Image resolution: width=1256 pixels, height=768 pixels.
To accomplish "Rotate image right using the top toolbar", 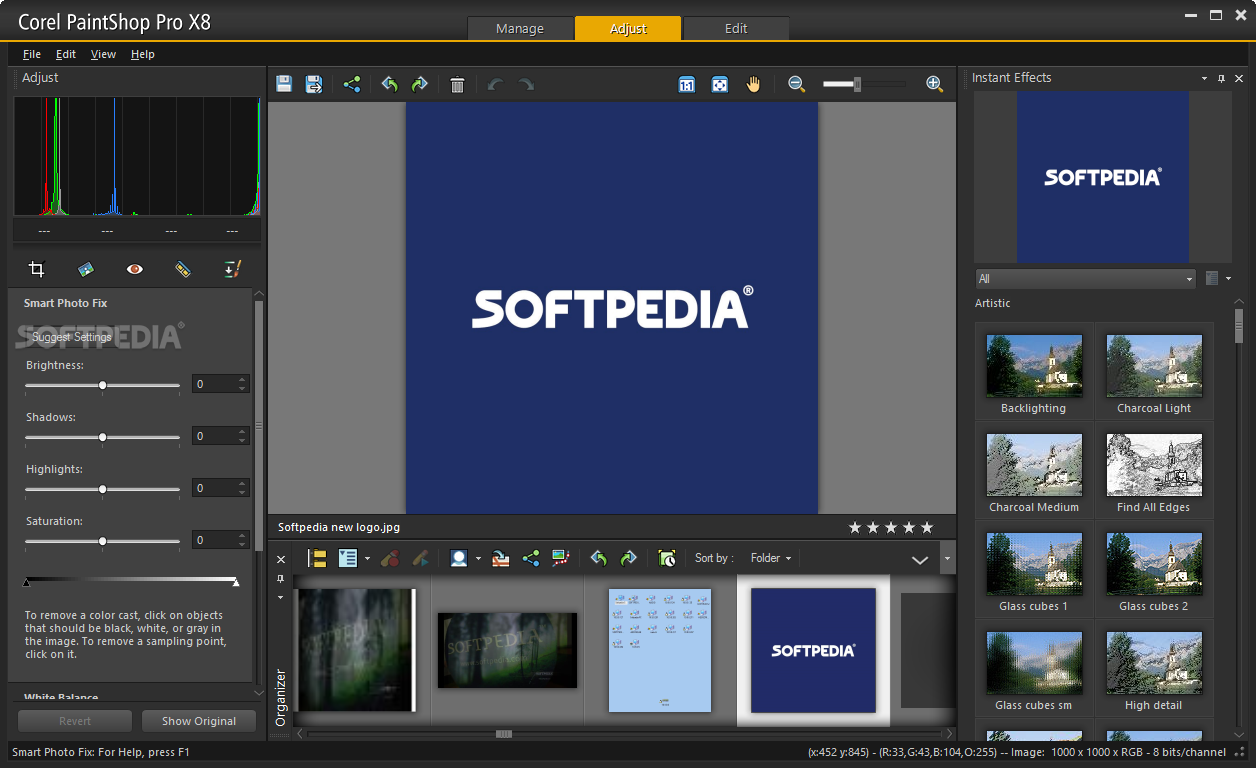I will tap(420, 85).
